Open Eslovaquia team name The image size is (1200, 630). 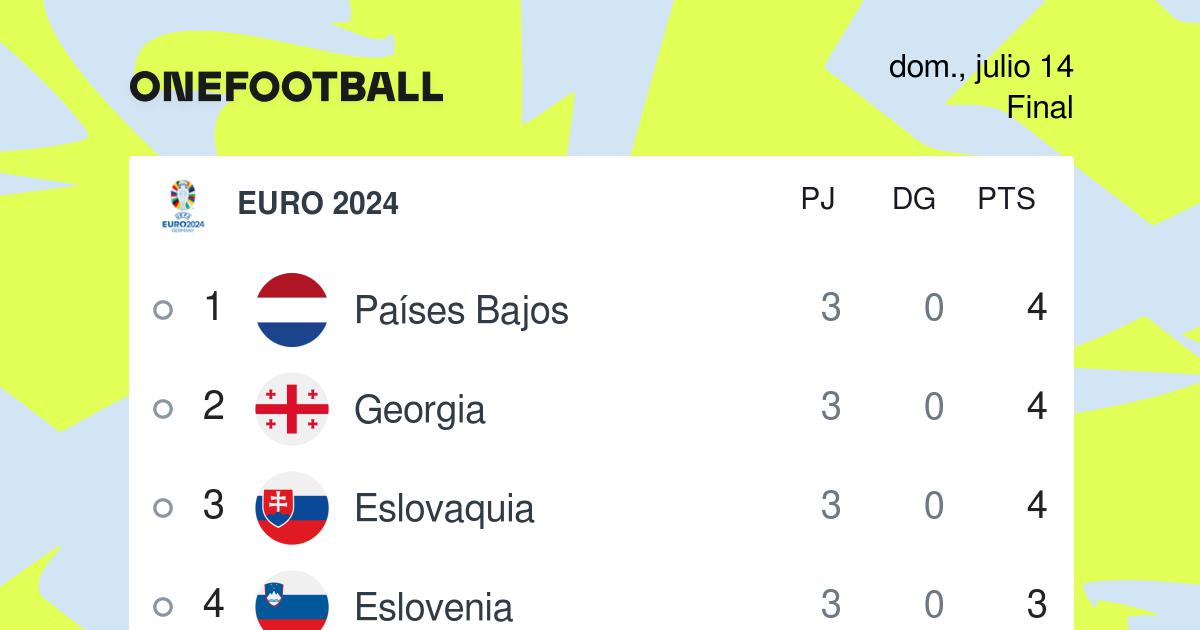(x=444, y=509)
